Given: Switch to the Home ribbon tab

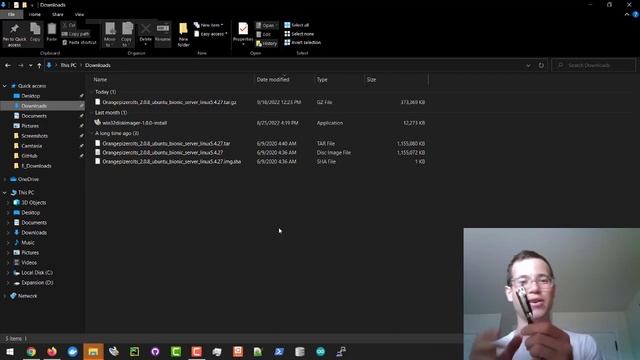Looking at the screenshot, I should point(35,14).
